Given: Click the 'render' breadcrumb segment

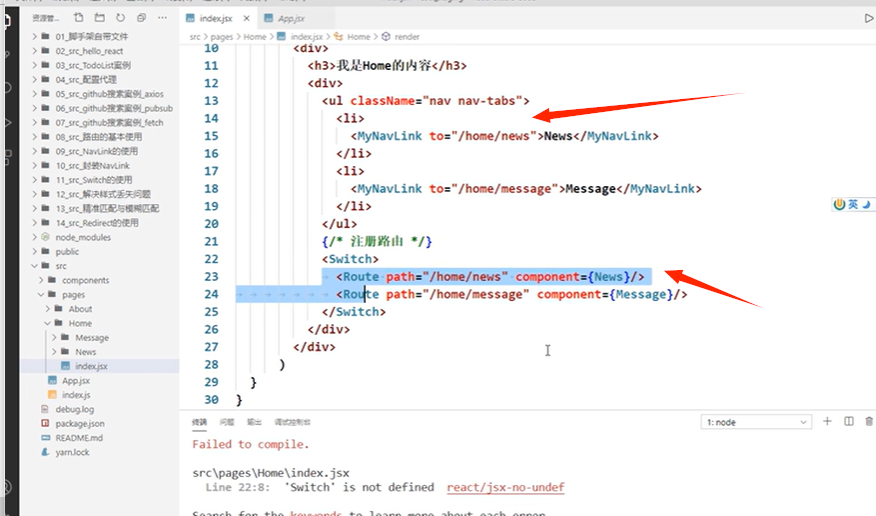Looking at the screenshot, I should point(407,36).
